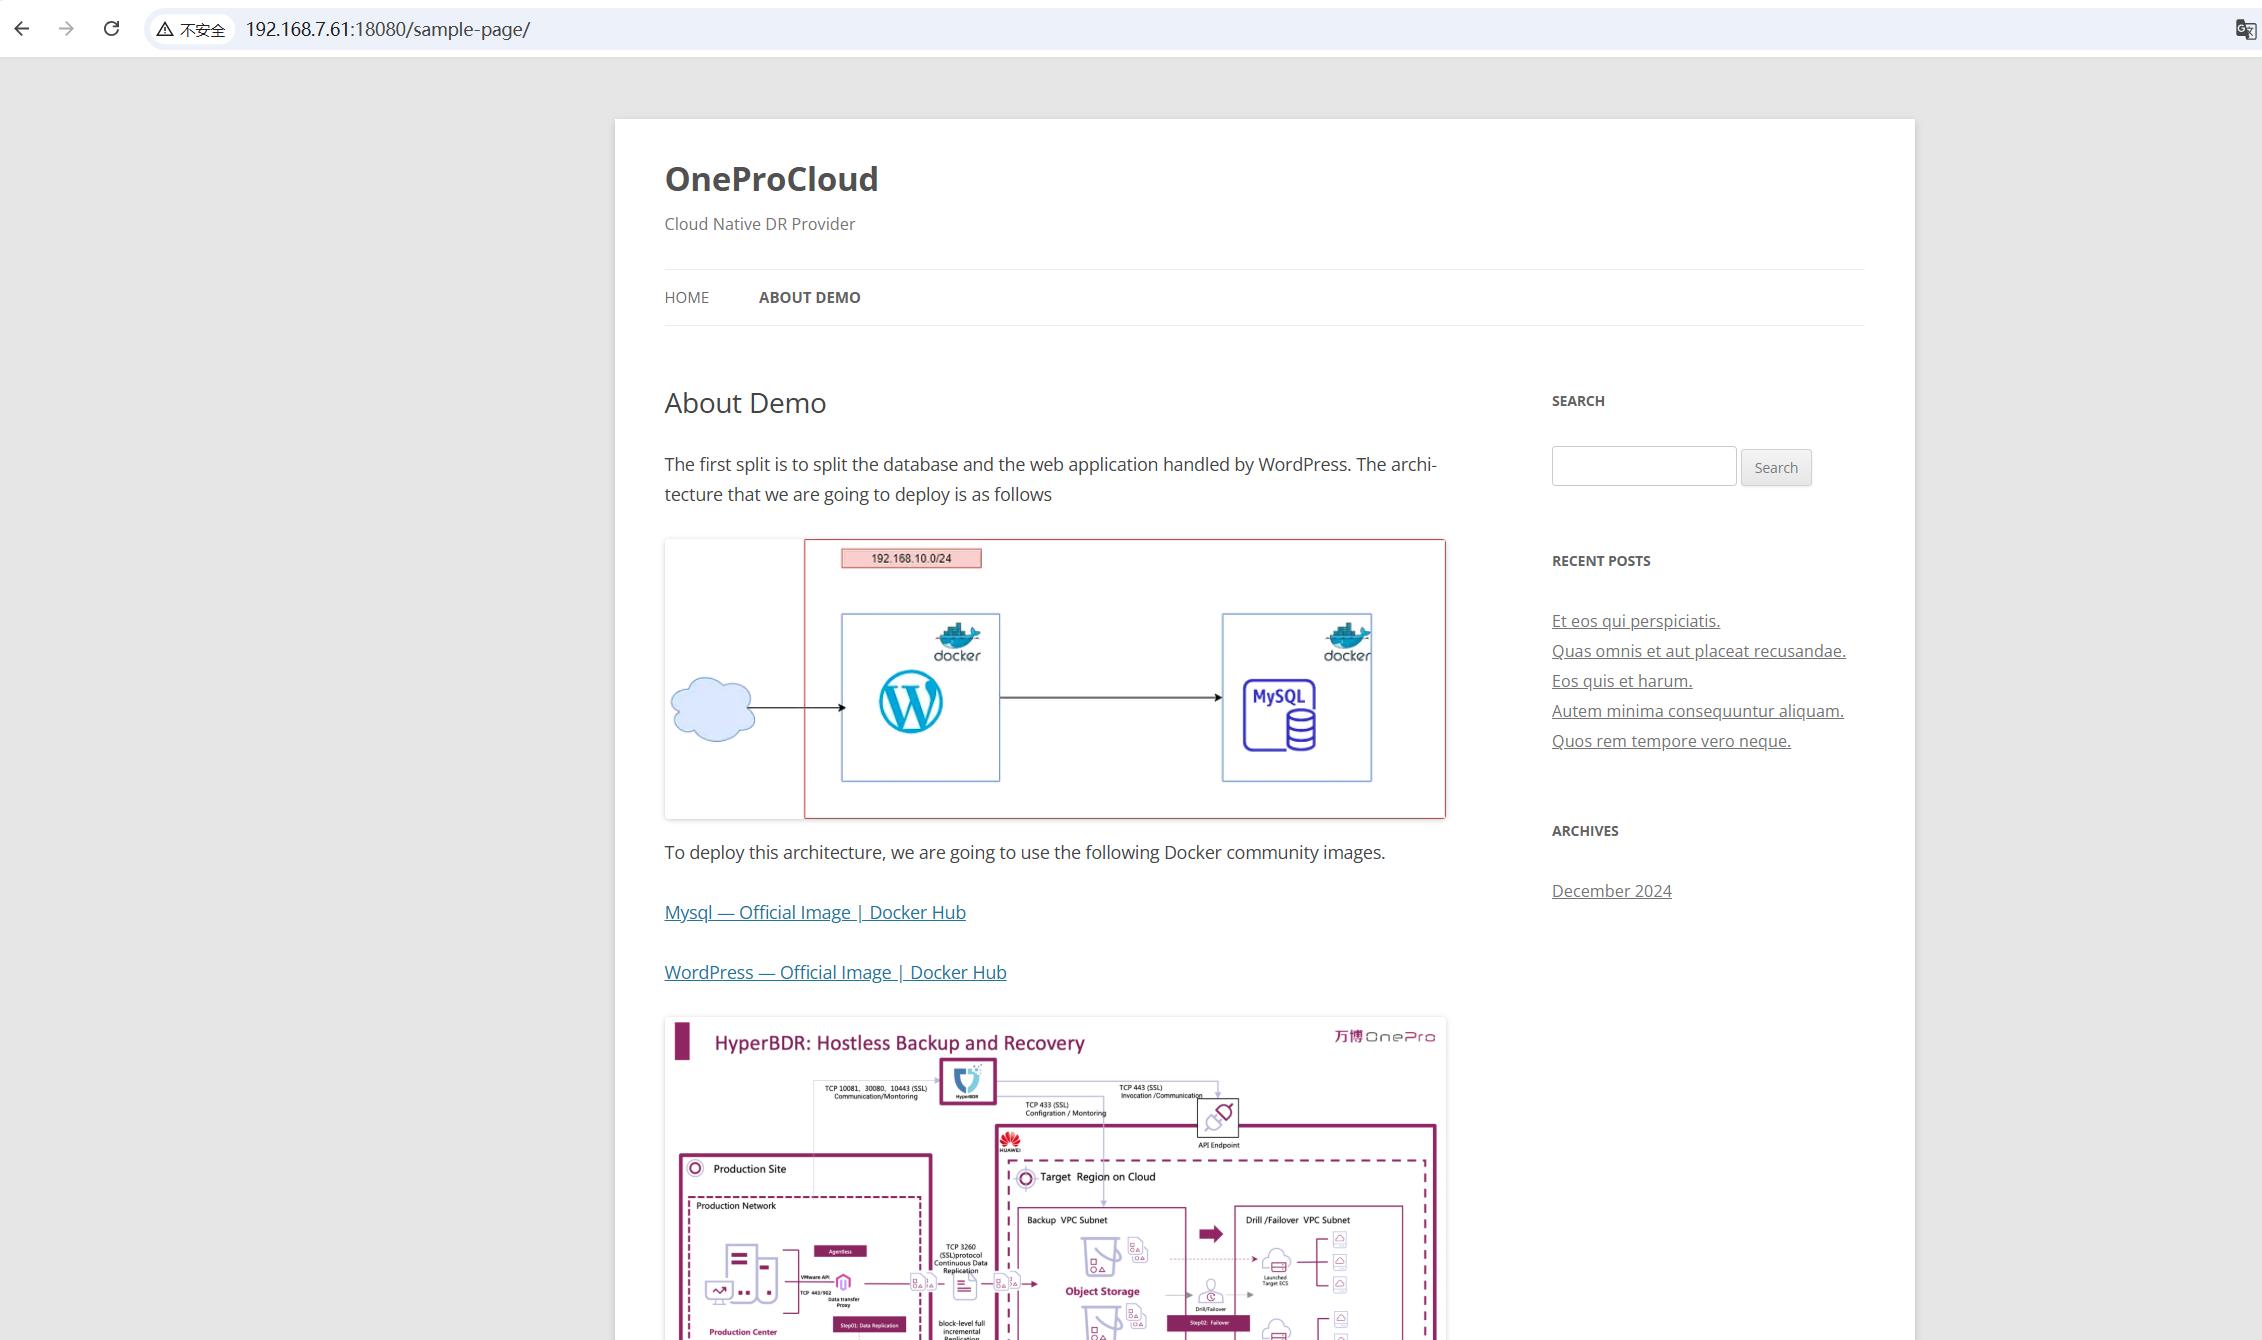
Task: Open post 'Quos rem tempore vero neque.'
Action: [x=1671, y=741]
